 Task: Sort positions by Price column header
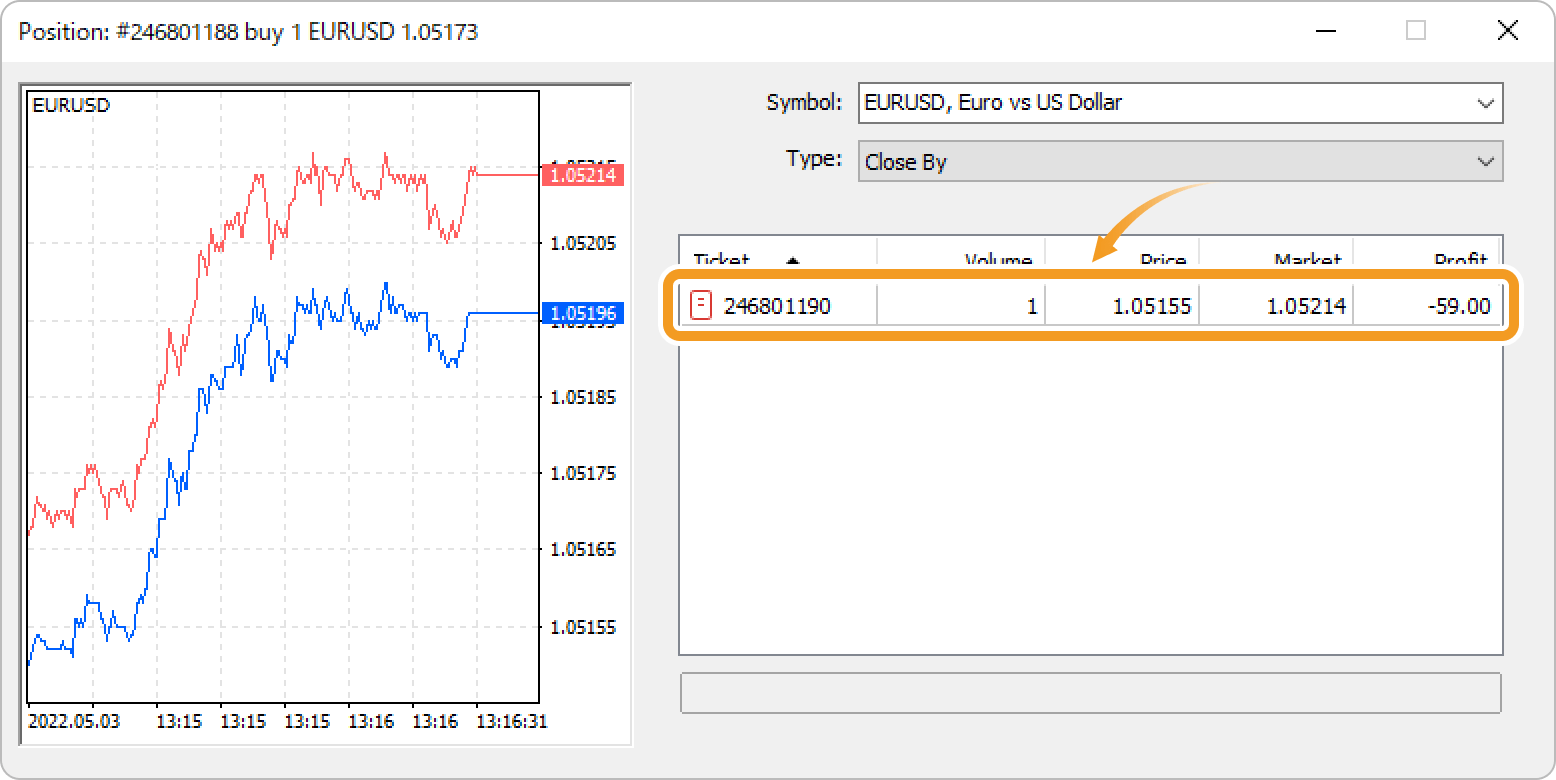(x=1164, y=260)
